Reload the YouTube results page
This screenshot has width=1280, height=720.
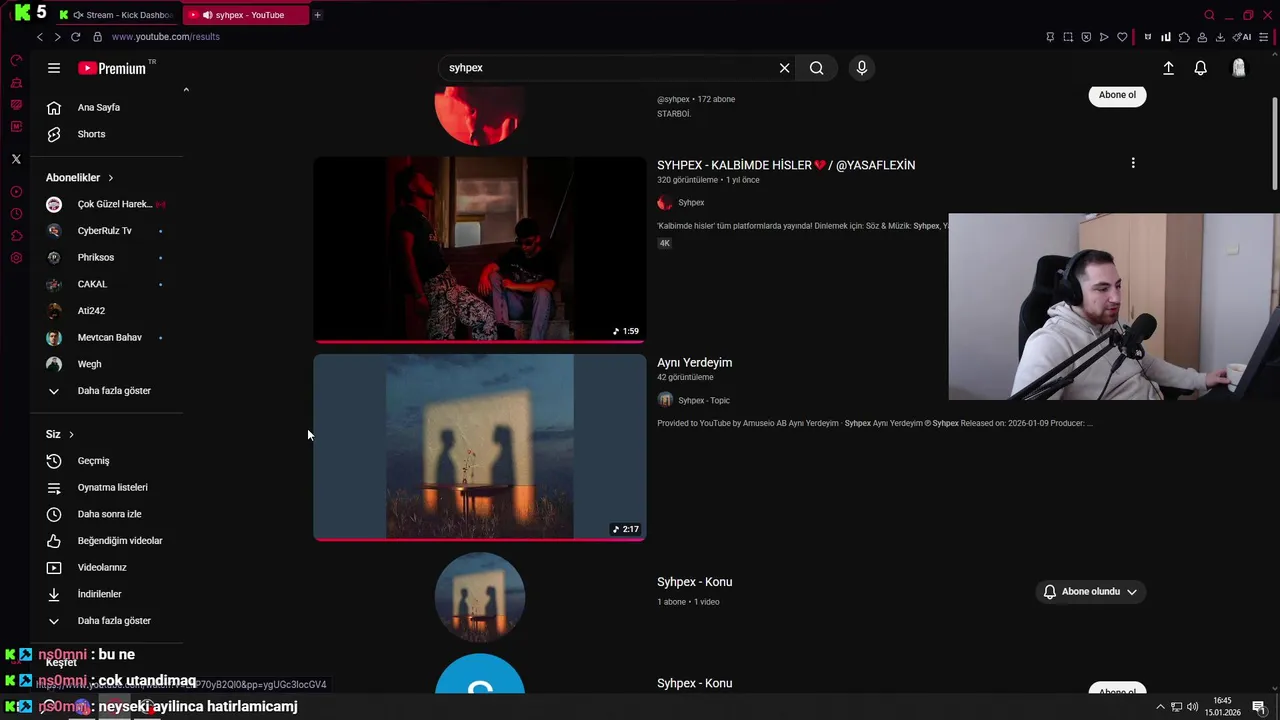[x=75, y=37]
